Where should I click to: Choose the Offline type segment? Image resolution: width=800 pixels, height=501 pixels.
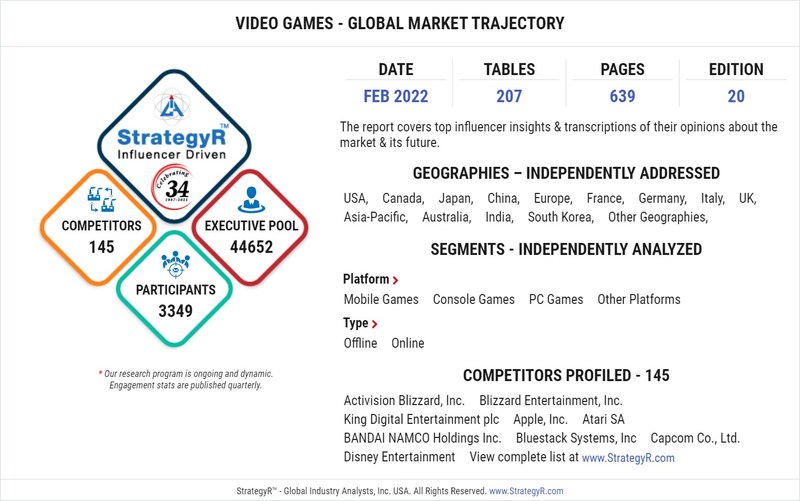(x=360, y=343)
